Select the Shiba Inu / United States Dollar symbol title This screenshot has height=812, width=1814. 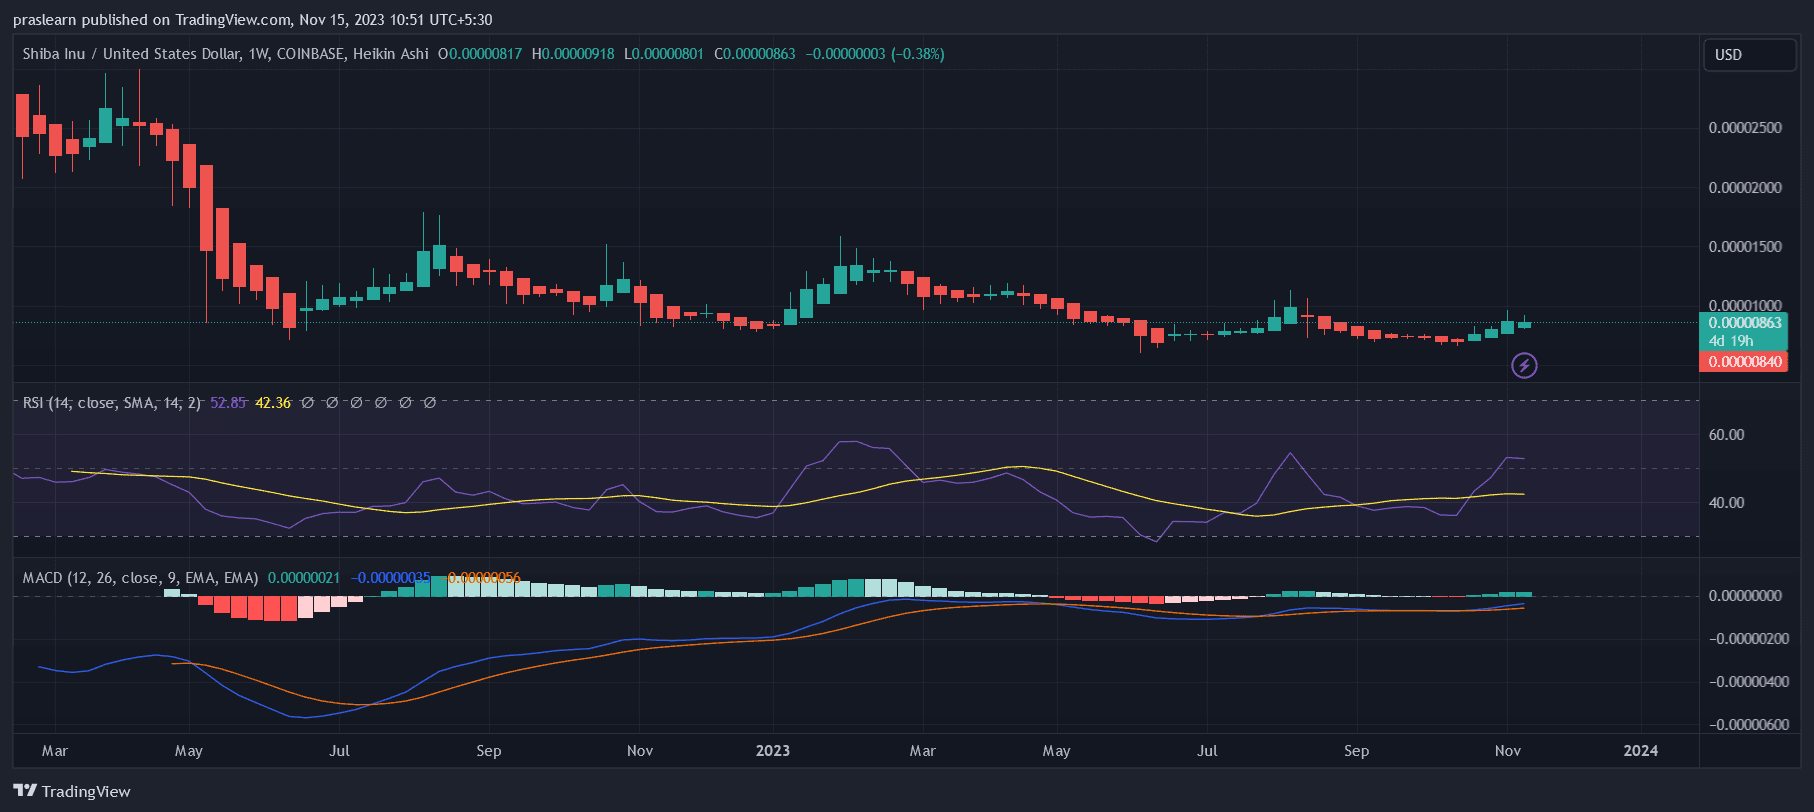pos(225,54)
